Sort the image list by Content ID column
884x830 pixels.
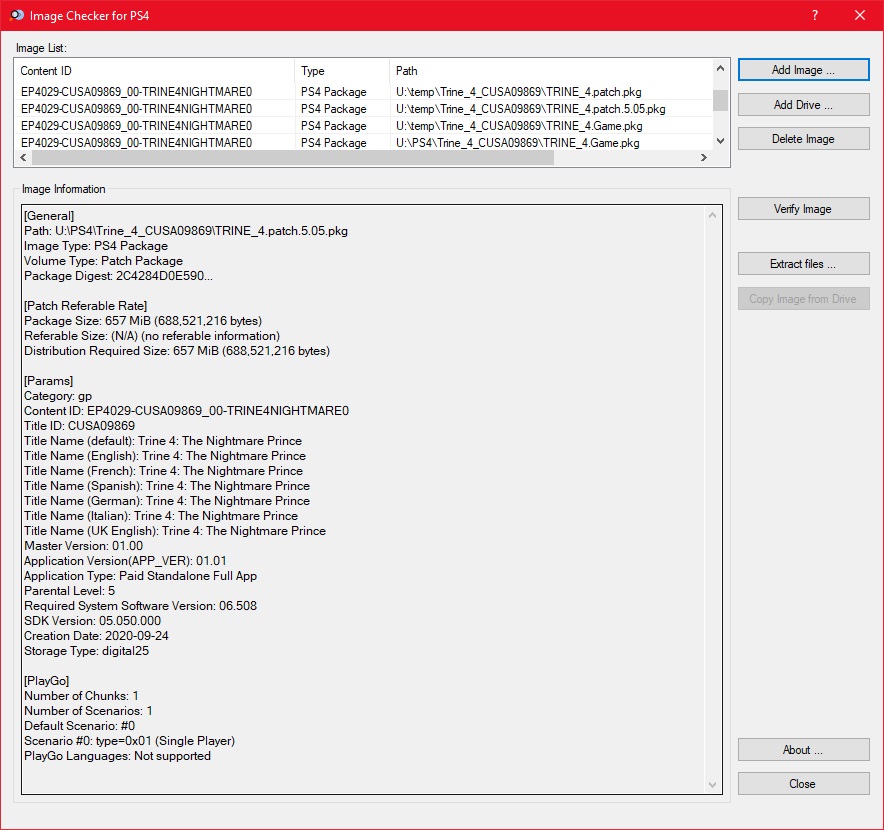(154, 71)
